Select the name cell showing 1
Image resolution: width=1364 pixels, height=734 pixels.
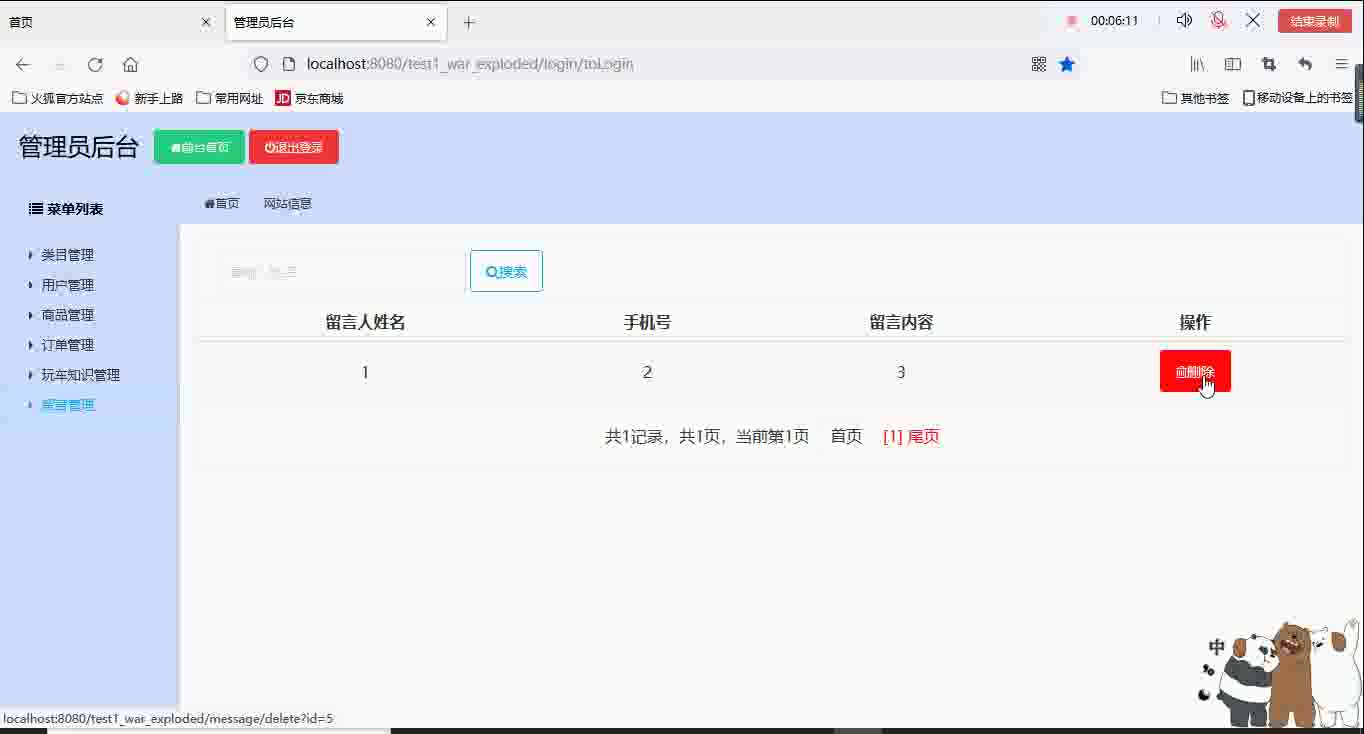pos(365,372)
